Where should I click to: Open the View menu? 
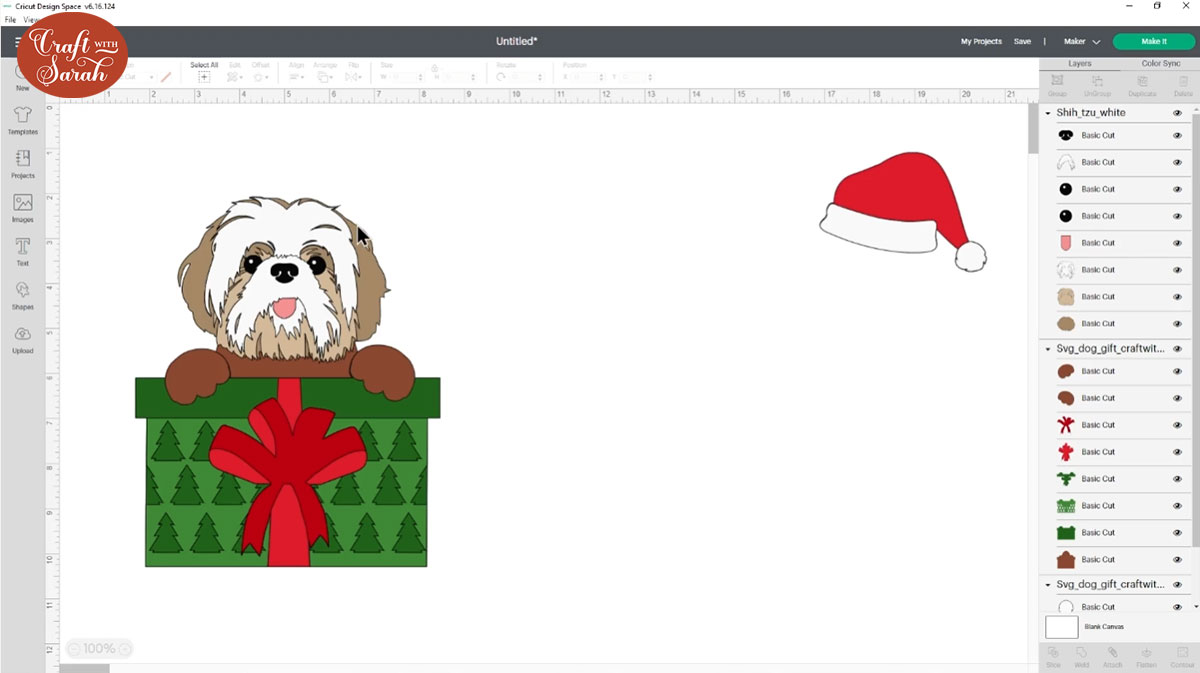click(x=31, y=20)
